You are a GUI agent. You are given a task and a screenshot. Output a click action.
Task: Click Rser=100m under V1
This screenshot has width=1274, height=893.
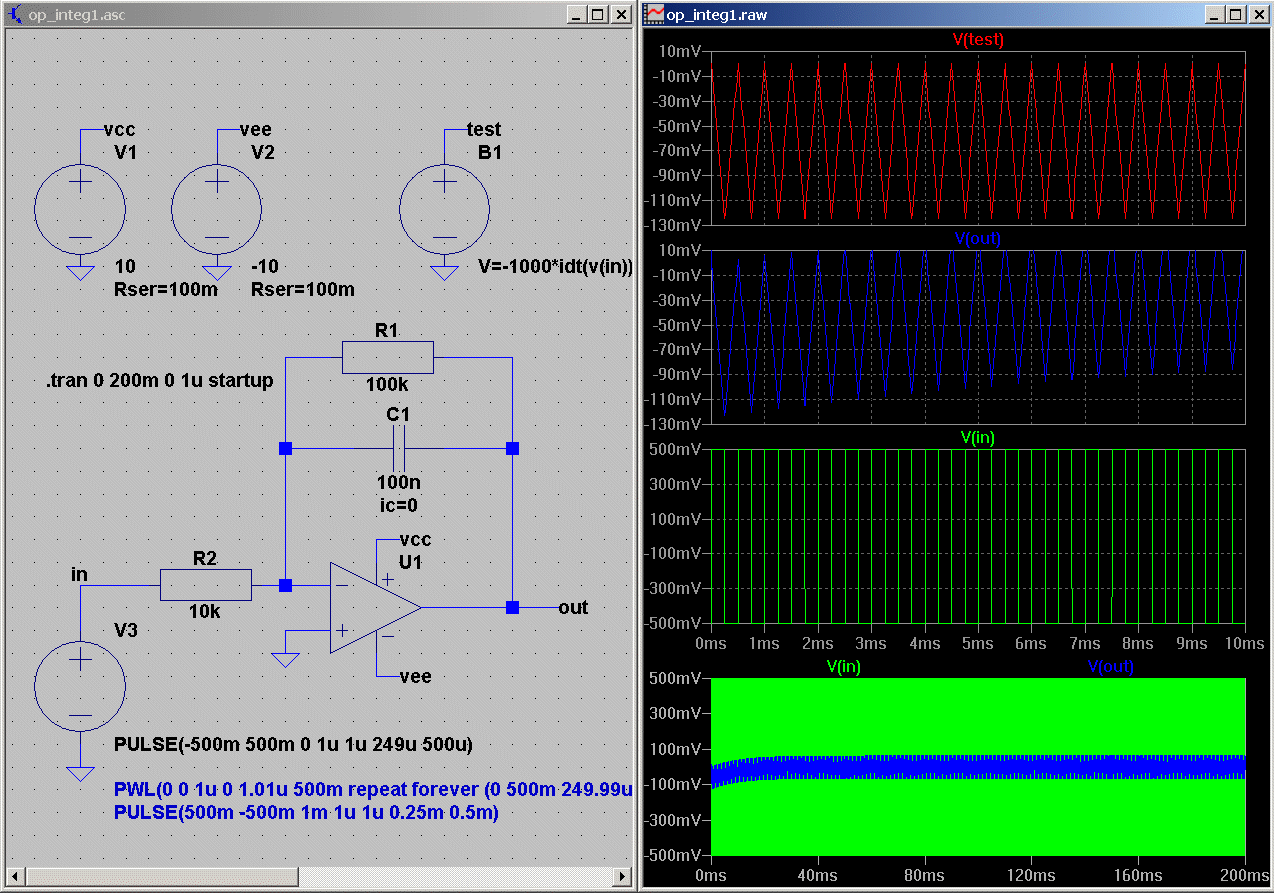tap(167, 290)
